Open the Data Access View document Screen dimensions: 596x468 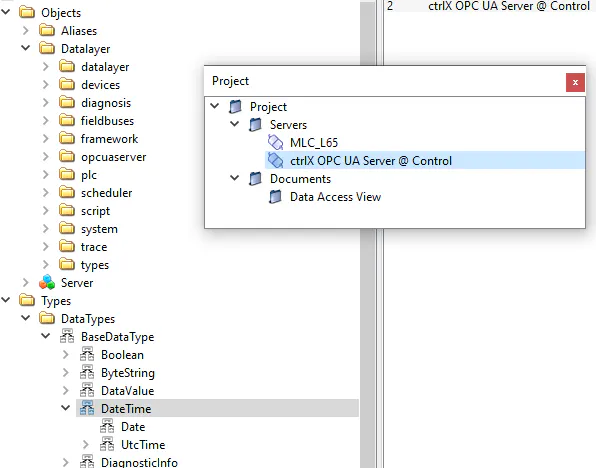pos(335,197)
